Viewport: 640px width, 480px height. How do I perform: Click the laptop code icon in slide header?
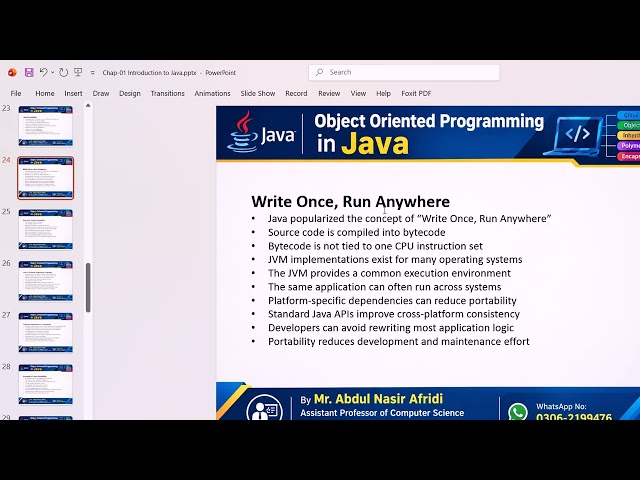(x=575, y=136)
